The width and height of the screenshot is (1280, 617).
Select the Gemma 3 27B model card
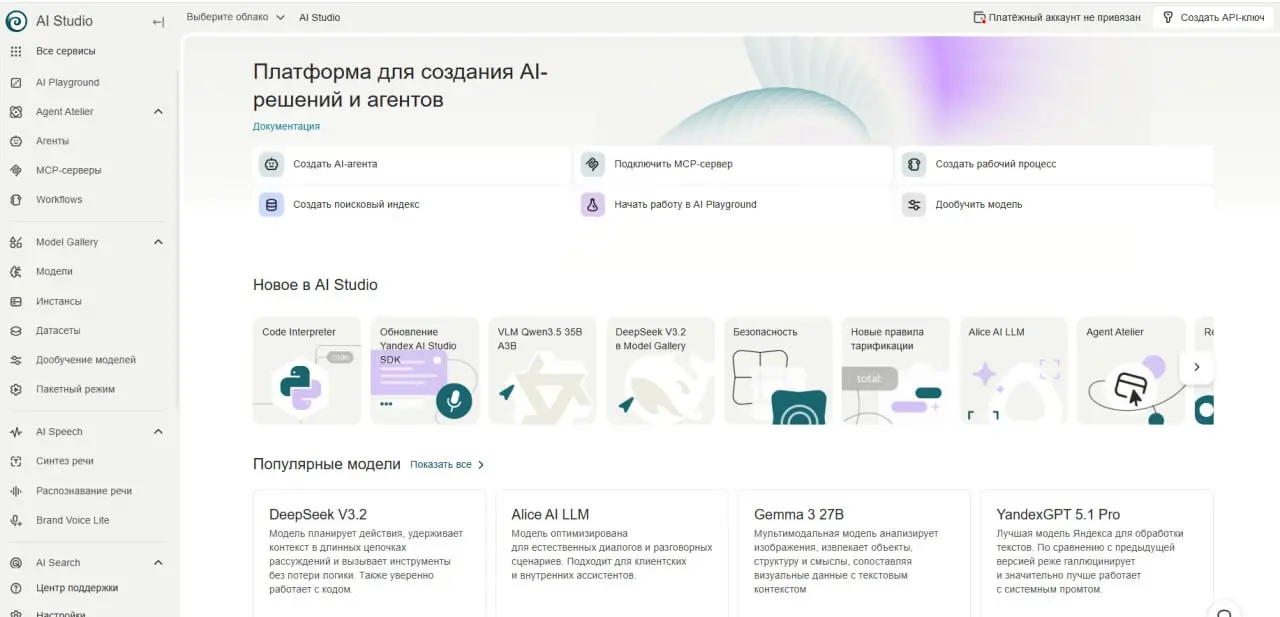(x=854, y=553)
